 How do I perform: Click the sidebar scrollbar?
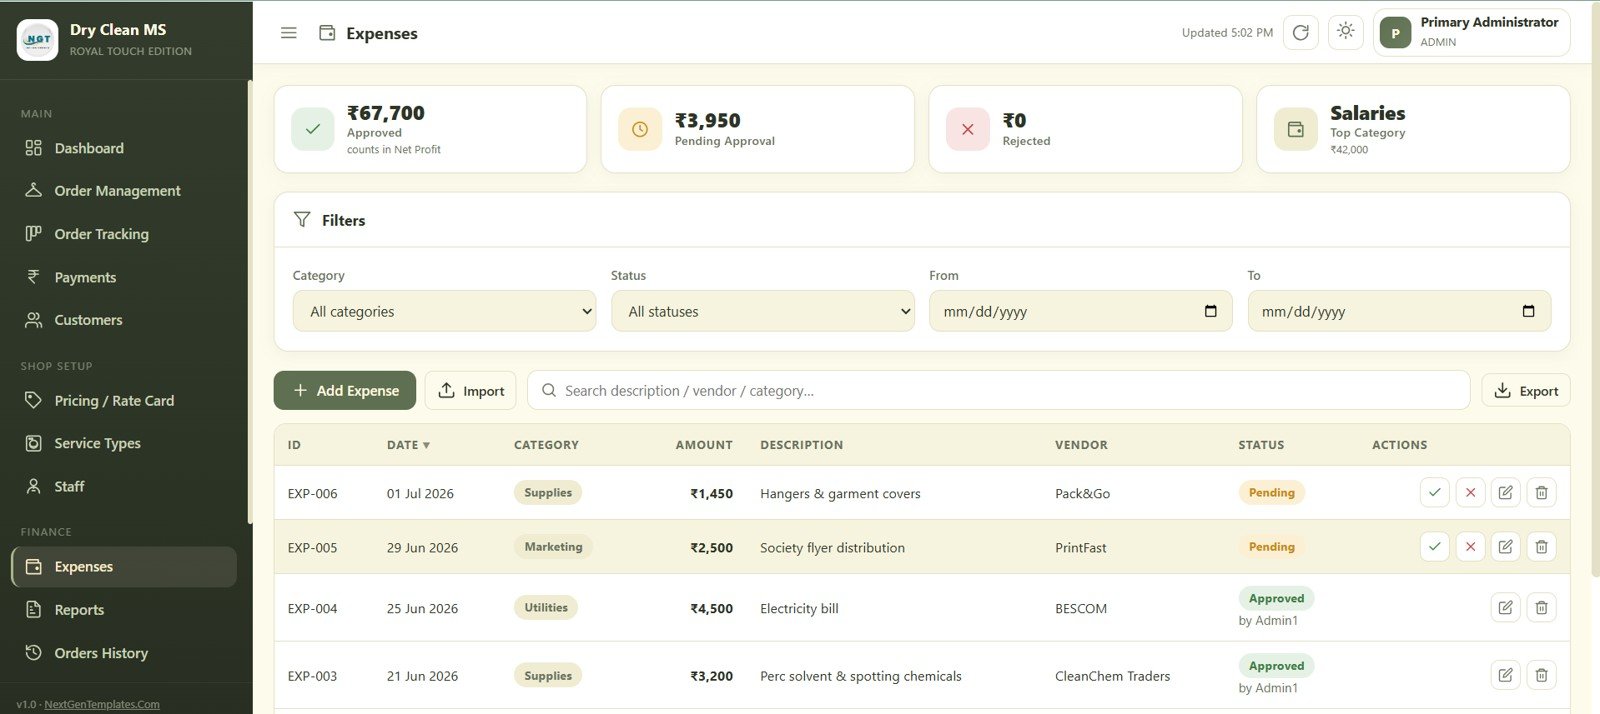click(249, 300)
